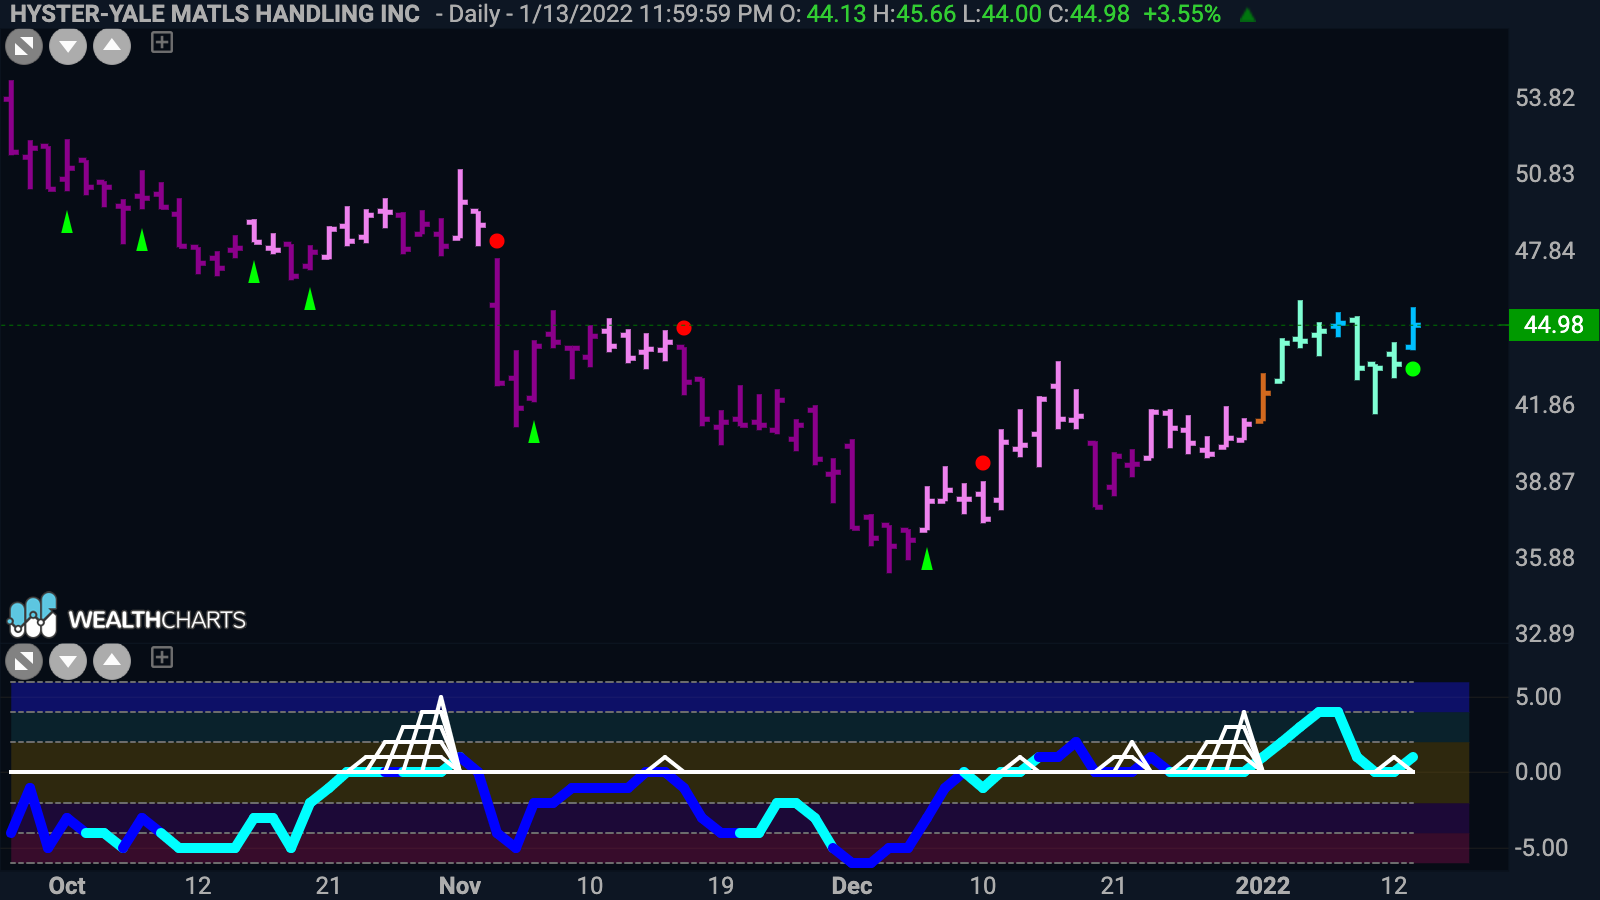1600x900 pixels.
Task: Click the red dot signal near December 10
Action: click(x=983, y=463)
